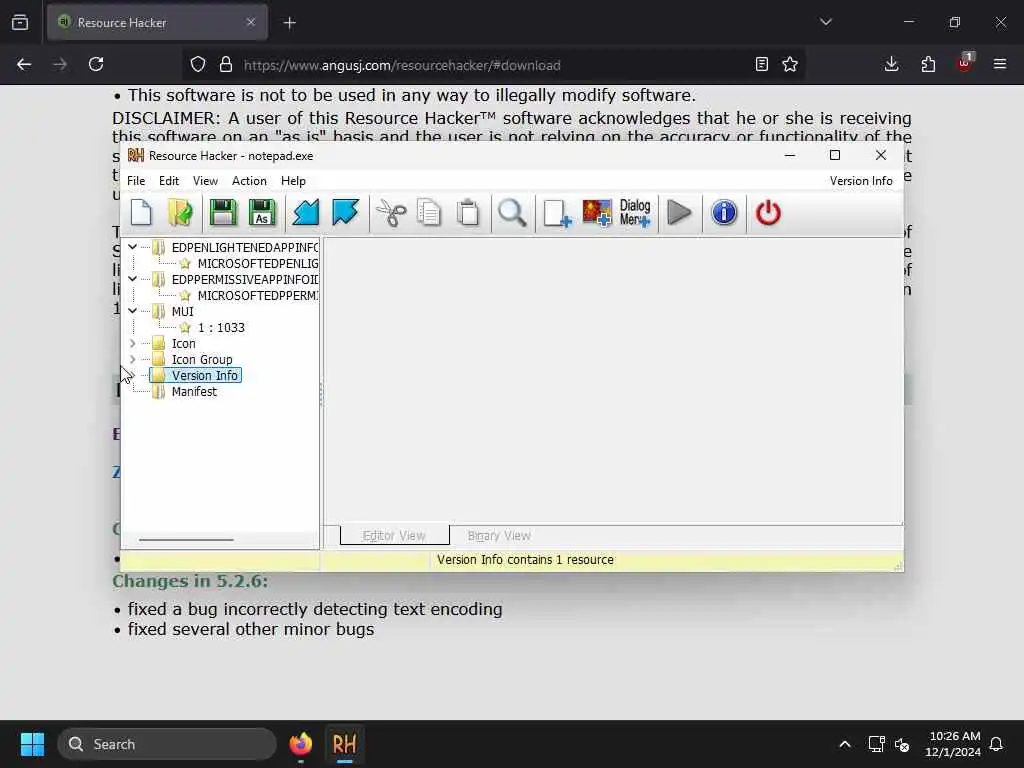Select the MICROSOFTEDPENLIG resource item
The height and width of the screenshot is (768, 1024).
pyautogui.click(x=258, y=263)
